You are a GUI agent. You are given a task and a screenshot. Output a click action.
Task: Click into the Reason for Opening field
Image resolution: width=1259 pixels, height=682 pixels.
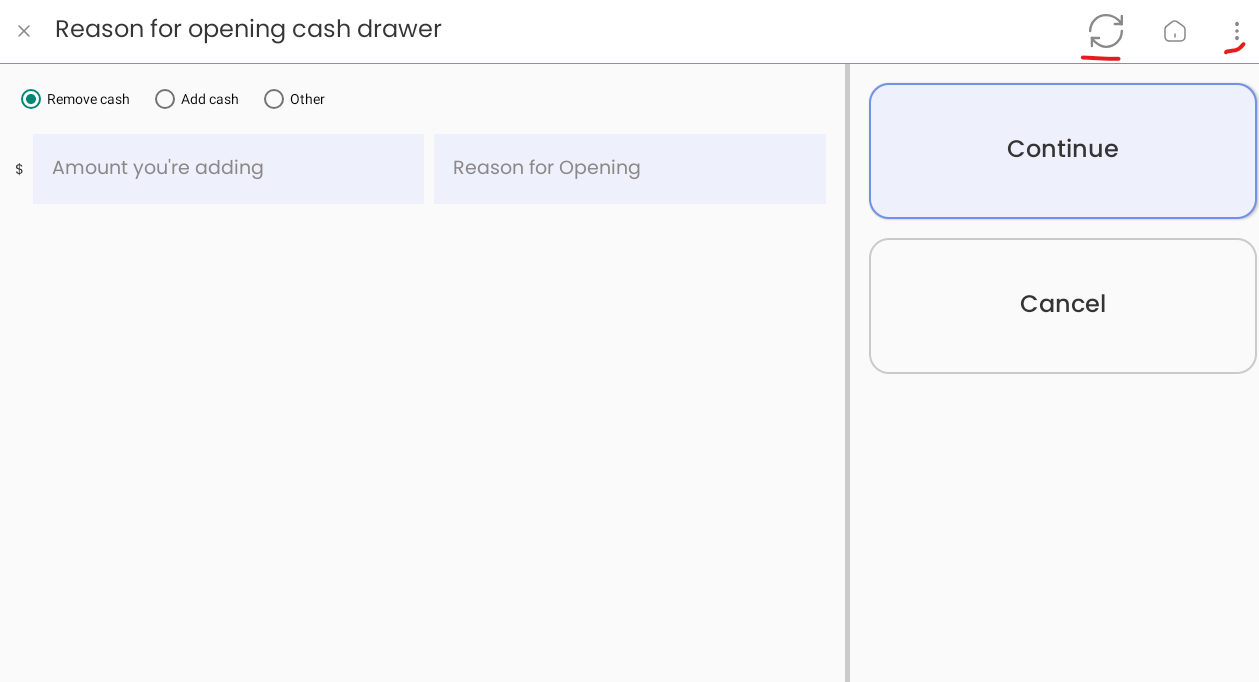(630, 169)
